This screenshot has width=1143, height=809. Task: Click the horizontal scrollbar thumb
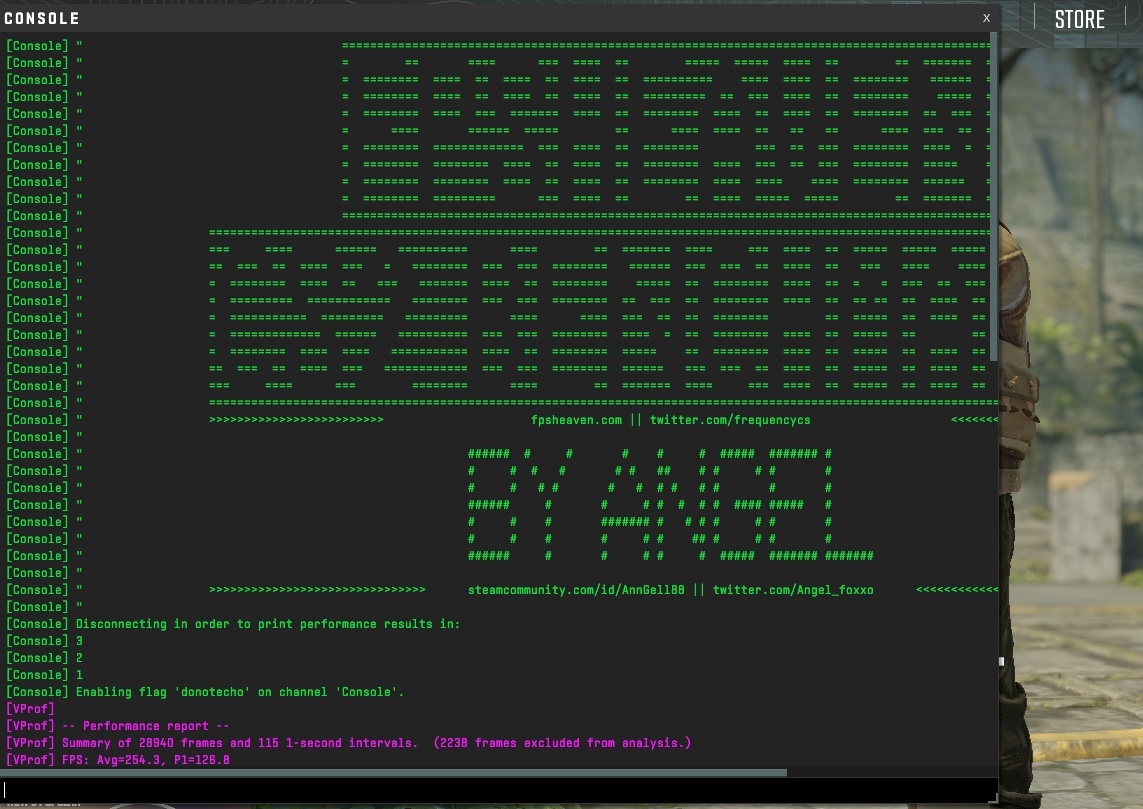[x=395, y=772]
